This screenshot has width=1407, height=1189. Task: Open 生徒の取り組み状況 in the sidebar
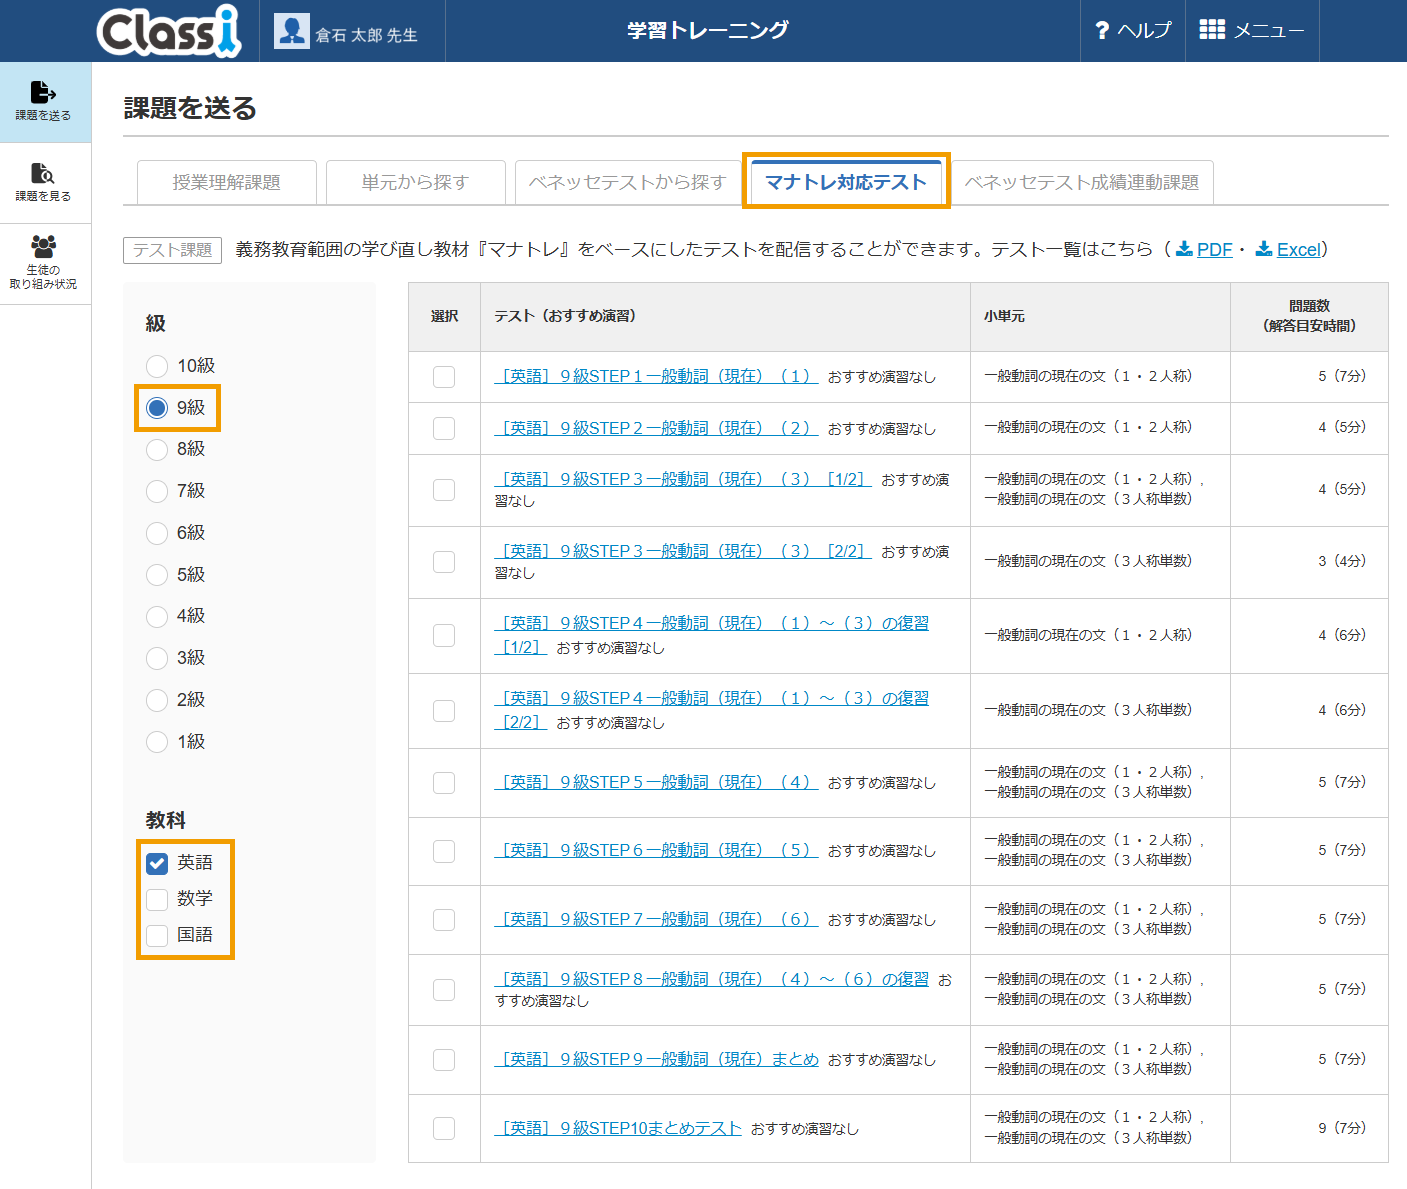(44, 264)
